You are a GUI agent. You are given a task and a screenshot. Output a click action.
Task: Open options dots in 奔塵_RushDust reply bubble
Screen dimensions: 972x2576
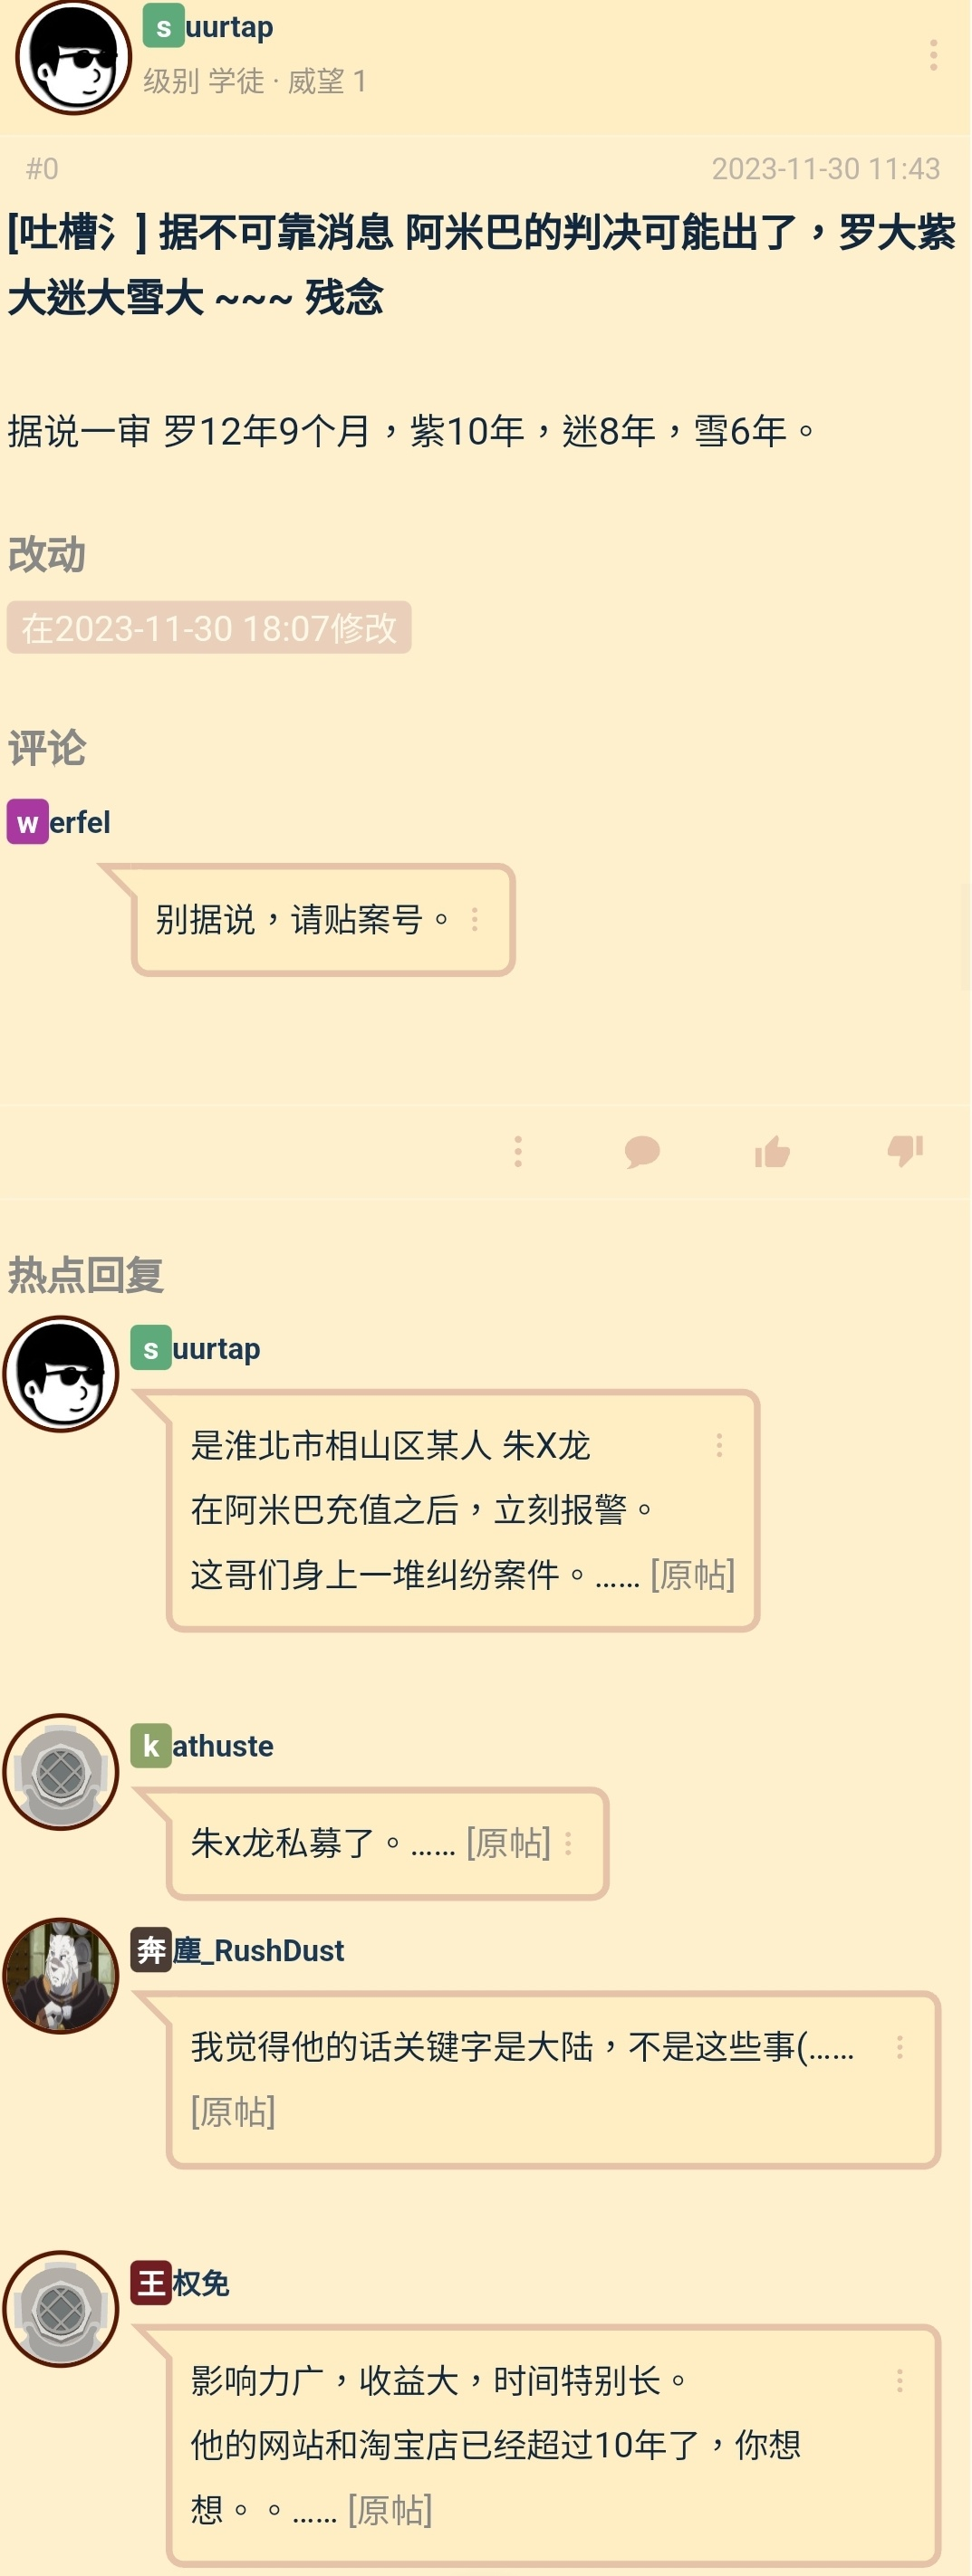point(899,2047)
